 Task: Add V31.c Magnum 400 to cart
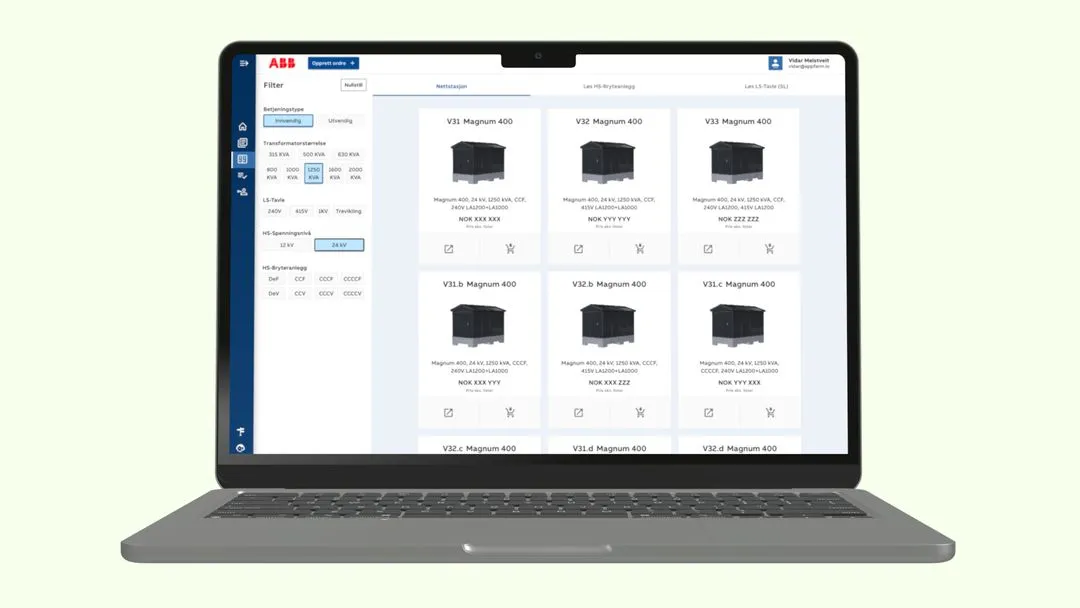pyautogui.click(x=770, y=413)
